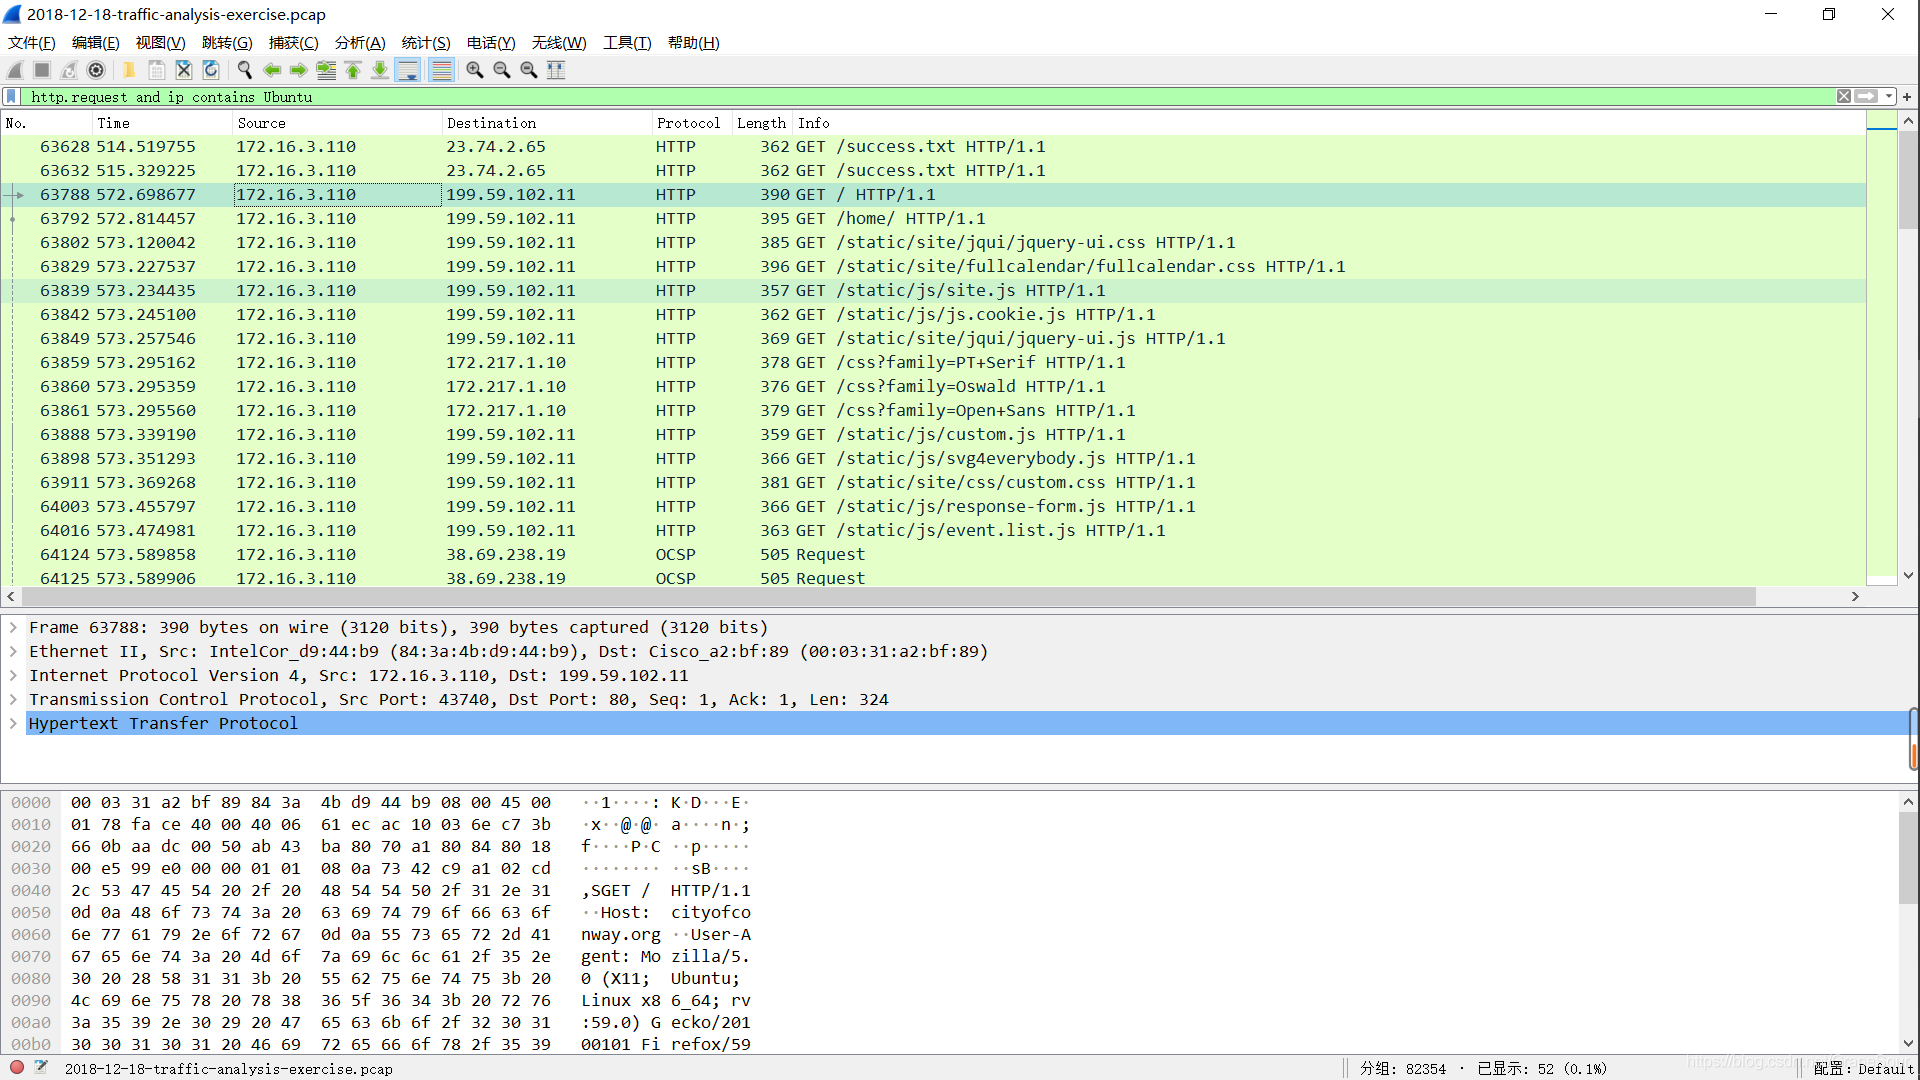Viewport: 1920px width, 1080px height.
Task: Jump to the first packet
Action: point(353,70)
